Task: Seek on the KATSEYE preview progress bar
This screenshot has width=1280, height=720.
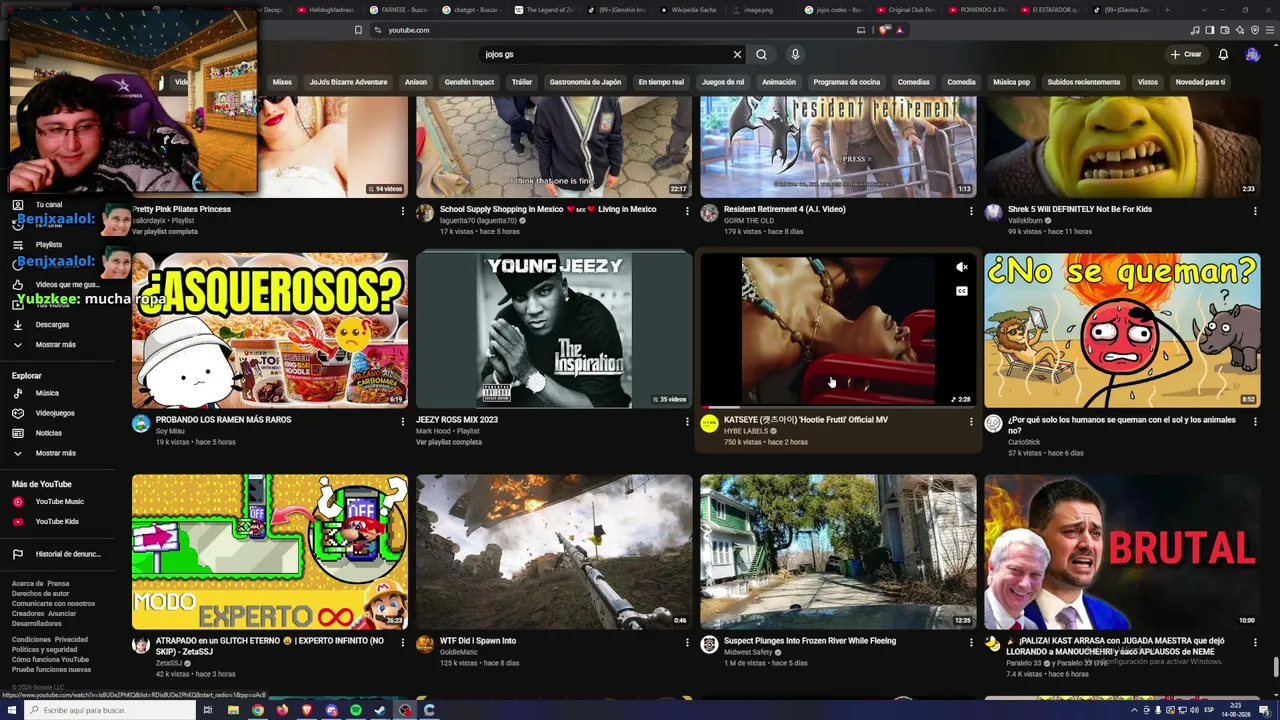Action: [838, 407]
